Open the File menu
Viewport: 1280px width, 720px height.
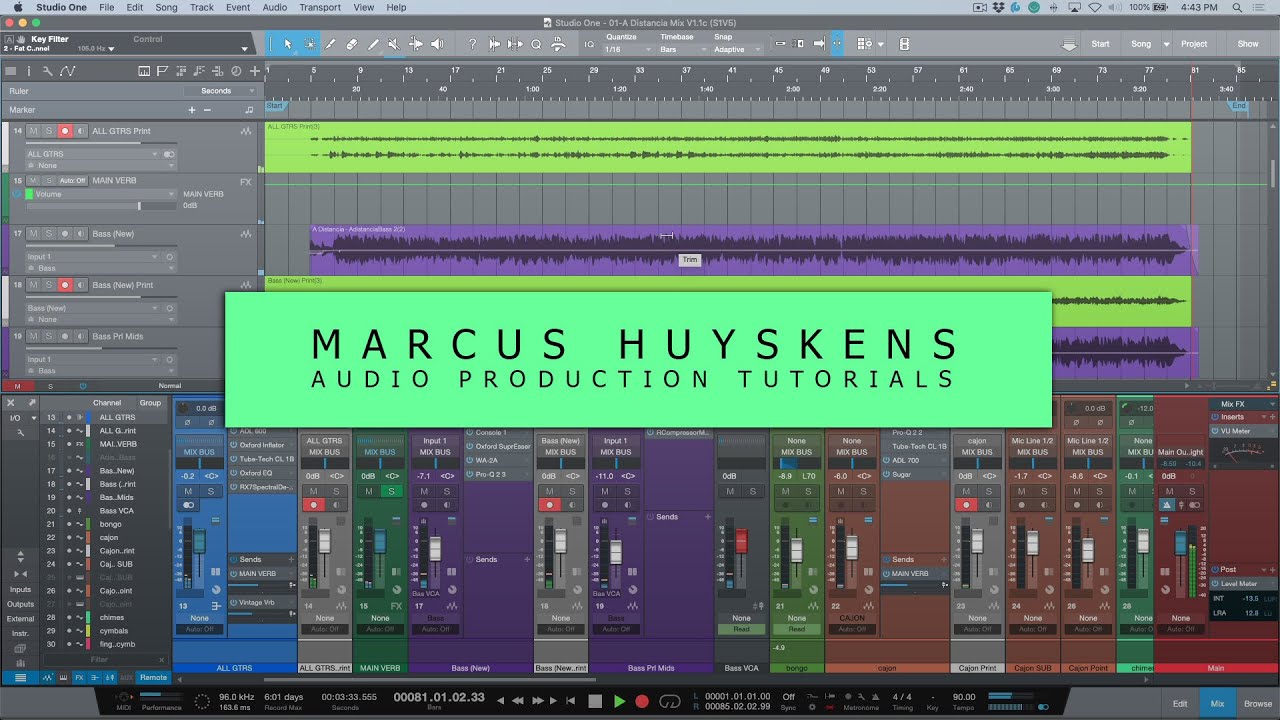click(106, 7)
